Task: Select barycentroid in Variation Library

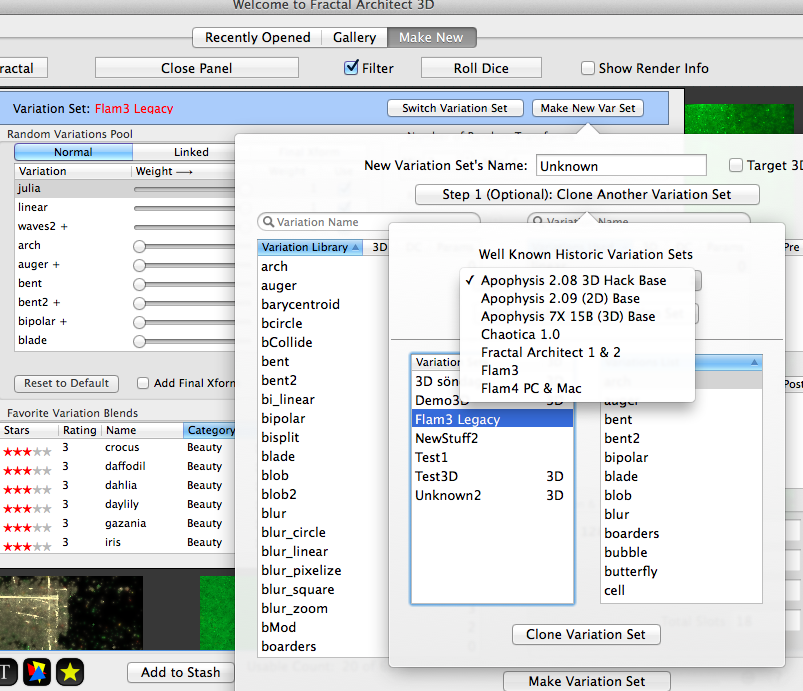Action: point(323,304)
